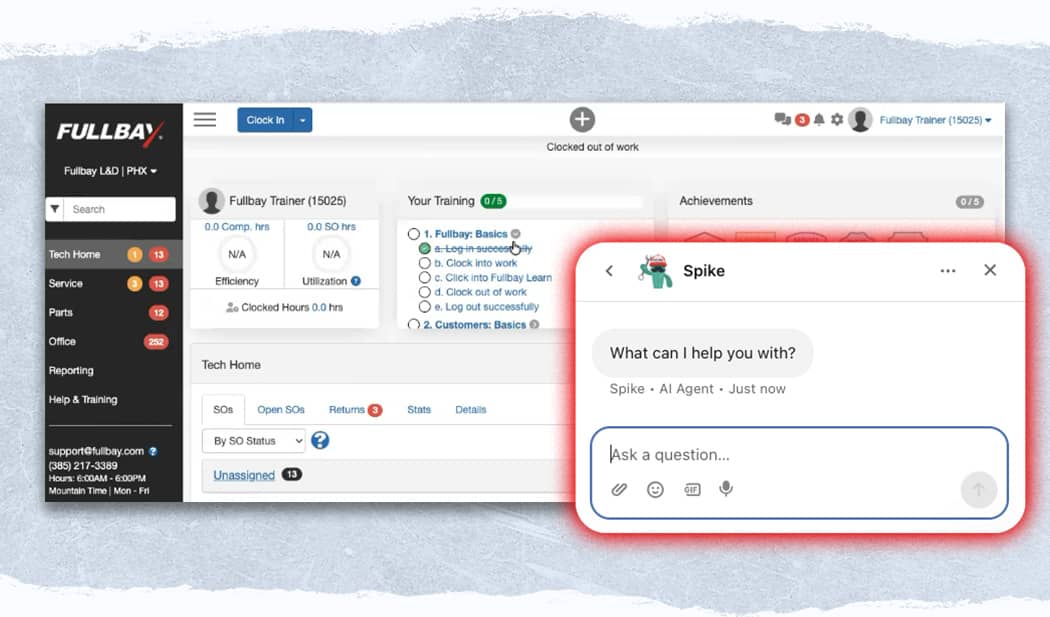
Task: Select the 2. Customers: Basics radio circle
Action: point(414,325)
